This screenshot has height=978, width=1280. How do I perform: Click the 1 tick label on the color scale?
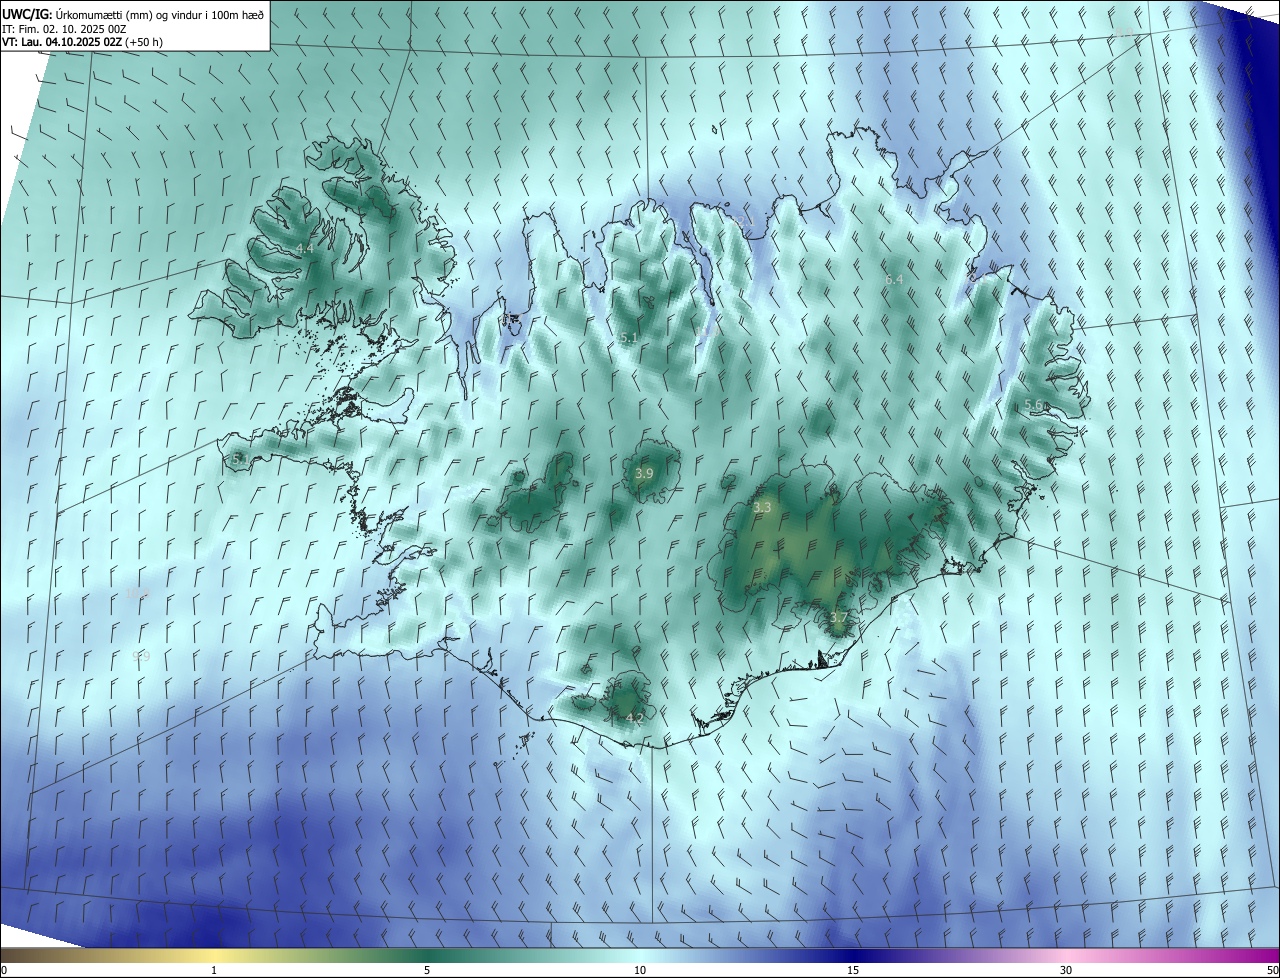point(214,970)
